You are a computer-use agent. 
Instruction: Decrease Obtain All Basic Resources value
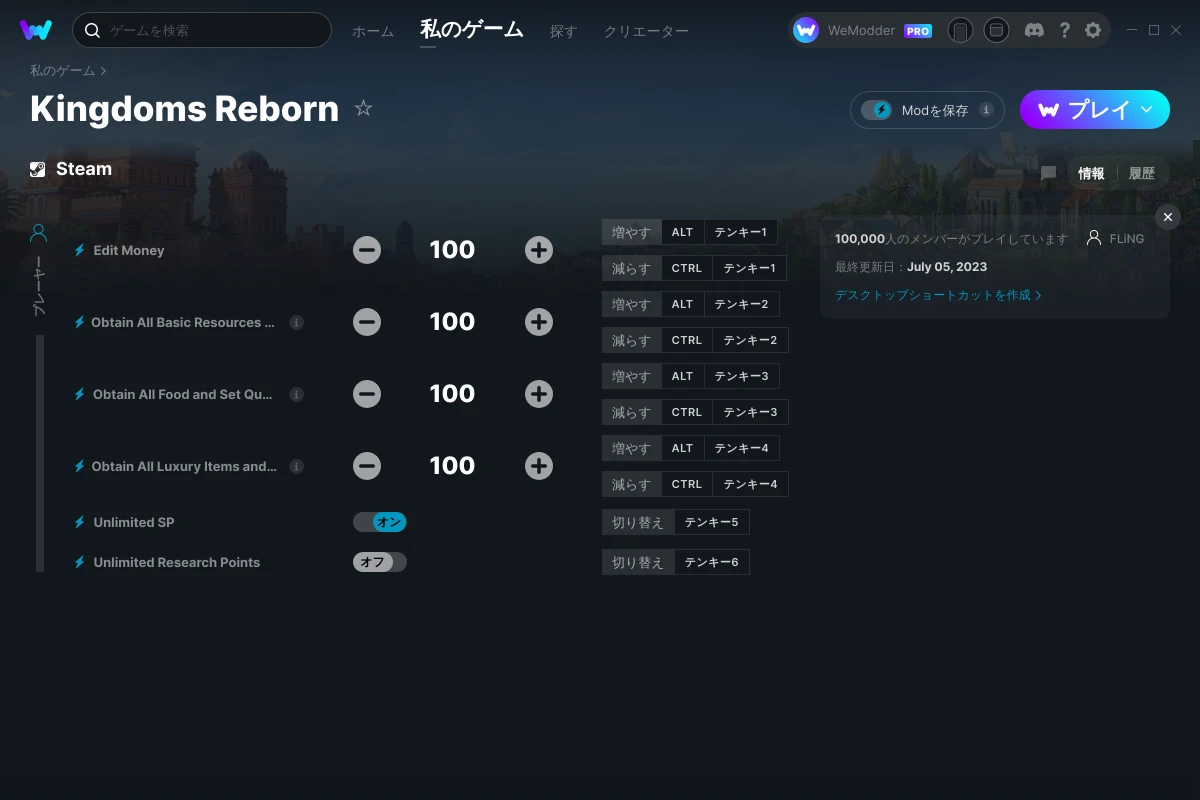pos(367,322)
